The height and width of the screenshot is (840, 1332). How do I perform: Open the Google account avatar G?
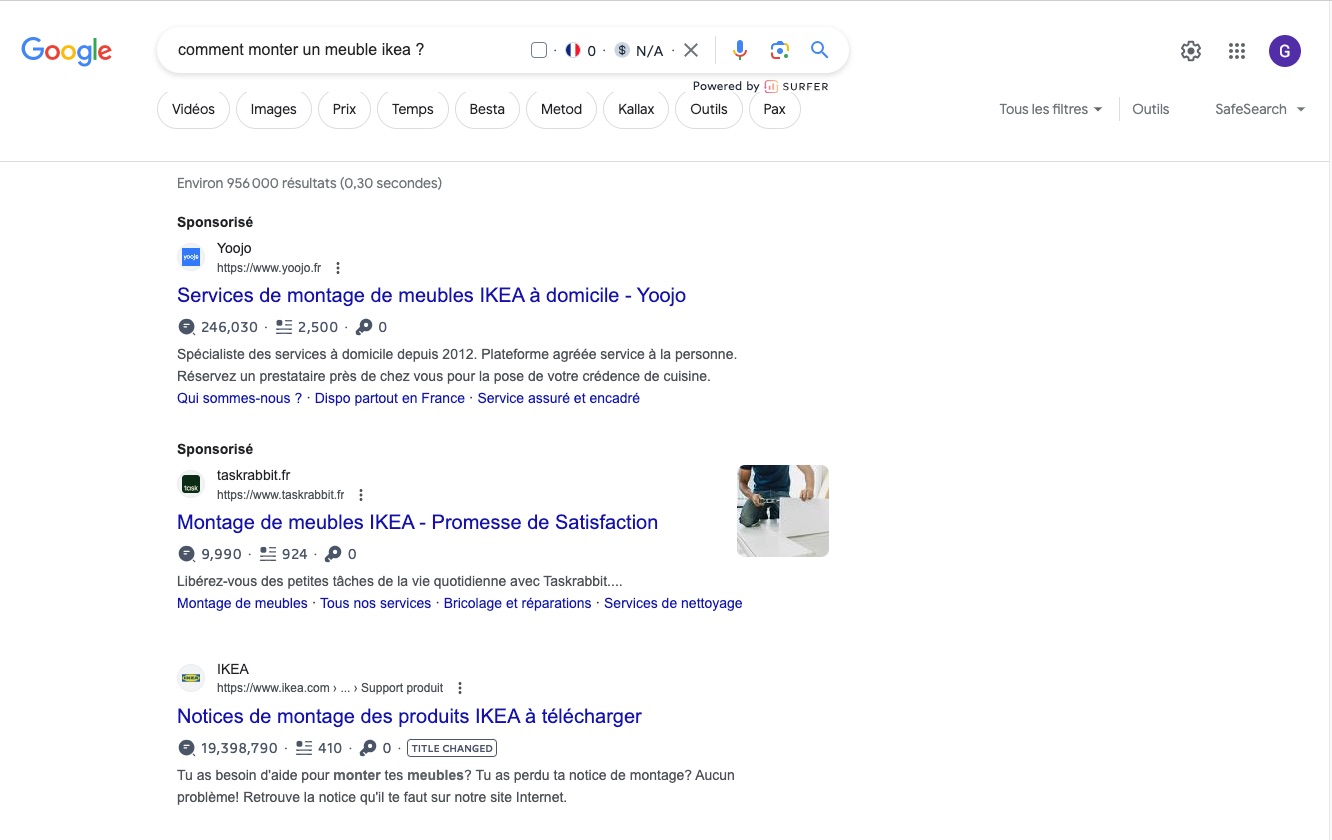tap(1285, 51)
